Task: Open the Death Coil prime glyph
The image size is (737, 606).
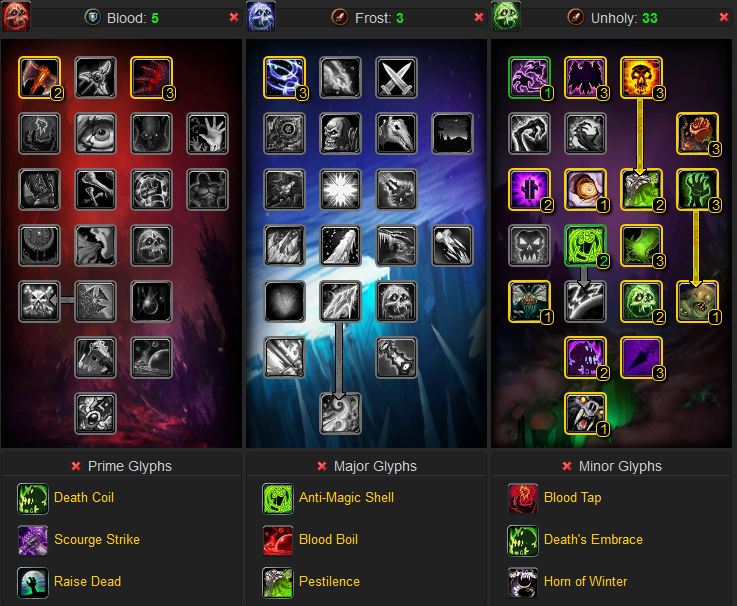Action: click(84, 497)
